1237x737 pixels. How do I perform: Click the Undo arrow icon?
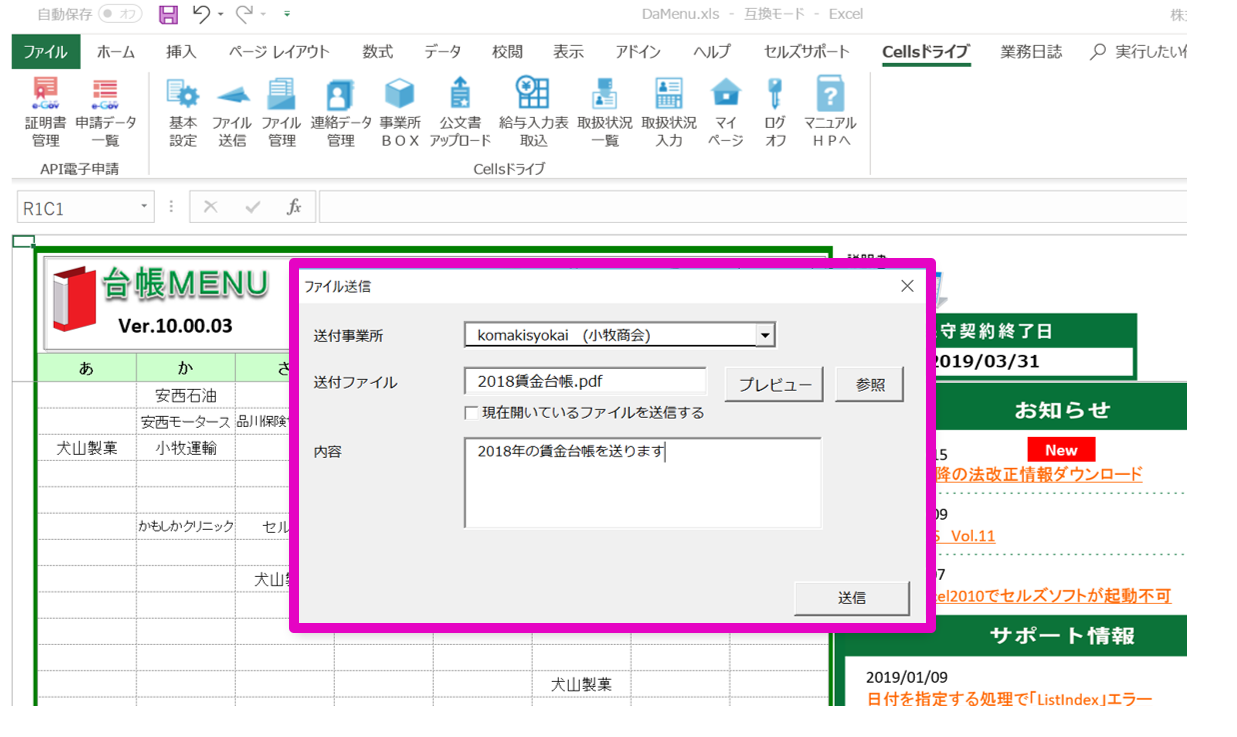coord(202,14)
